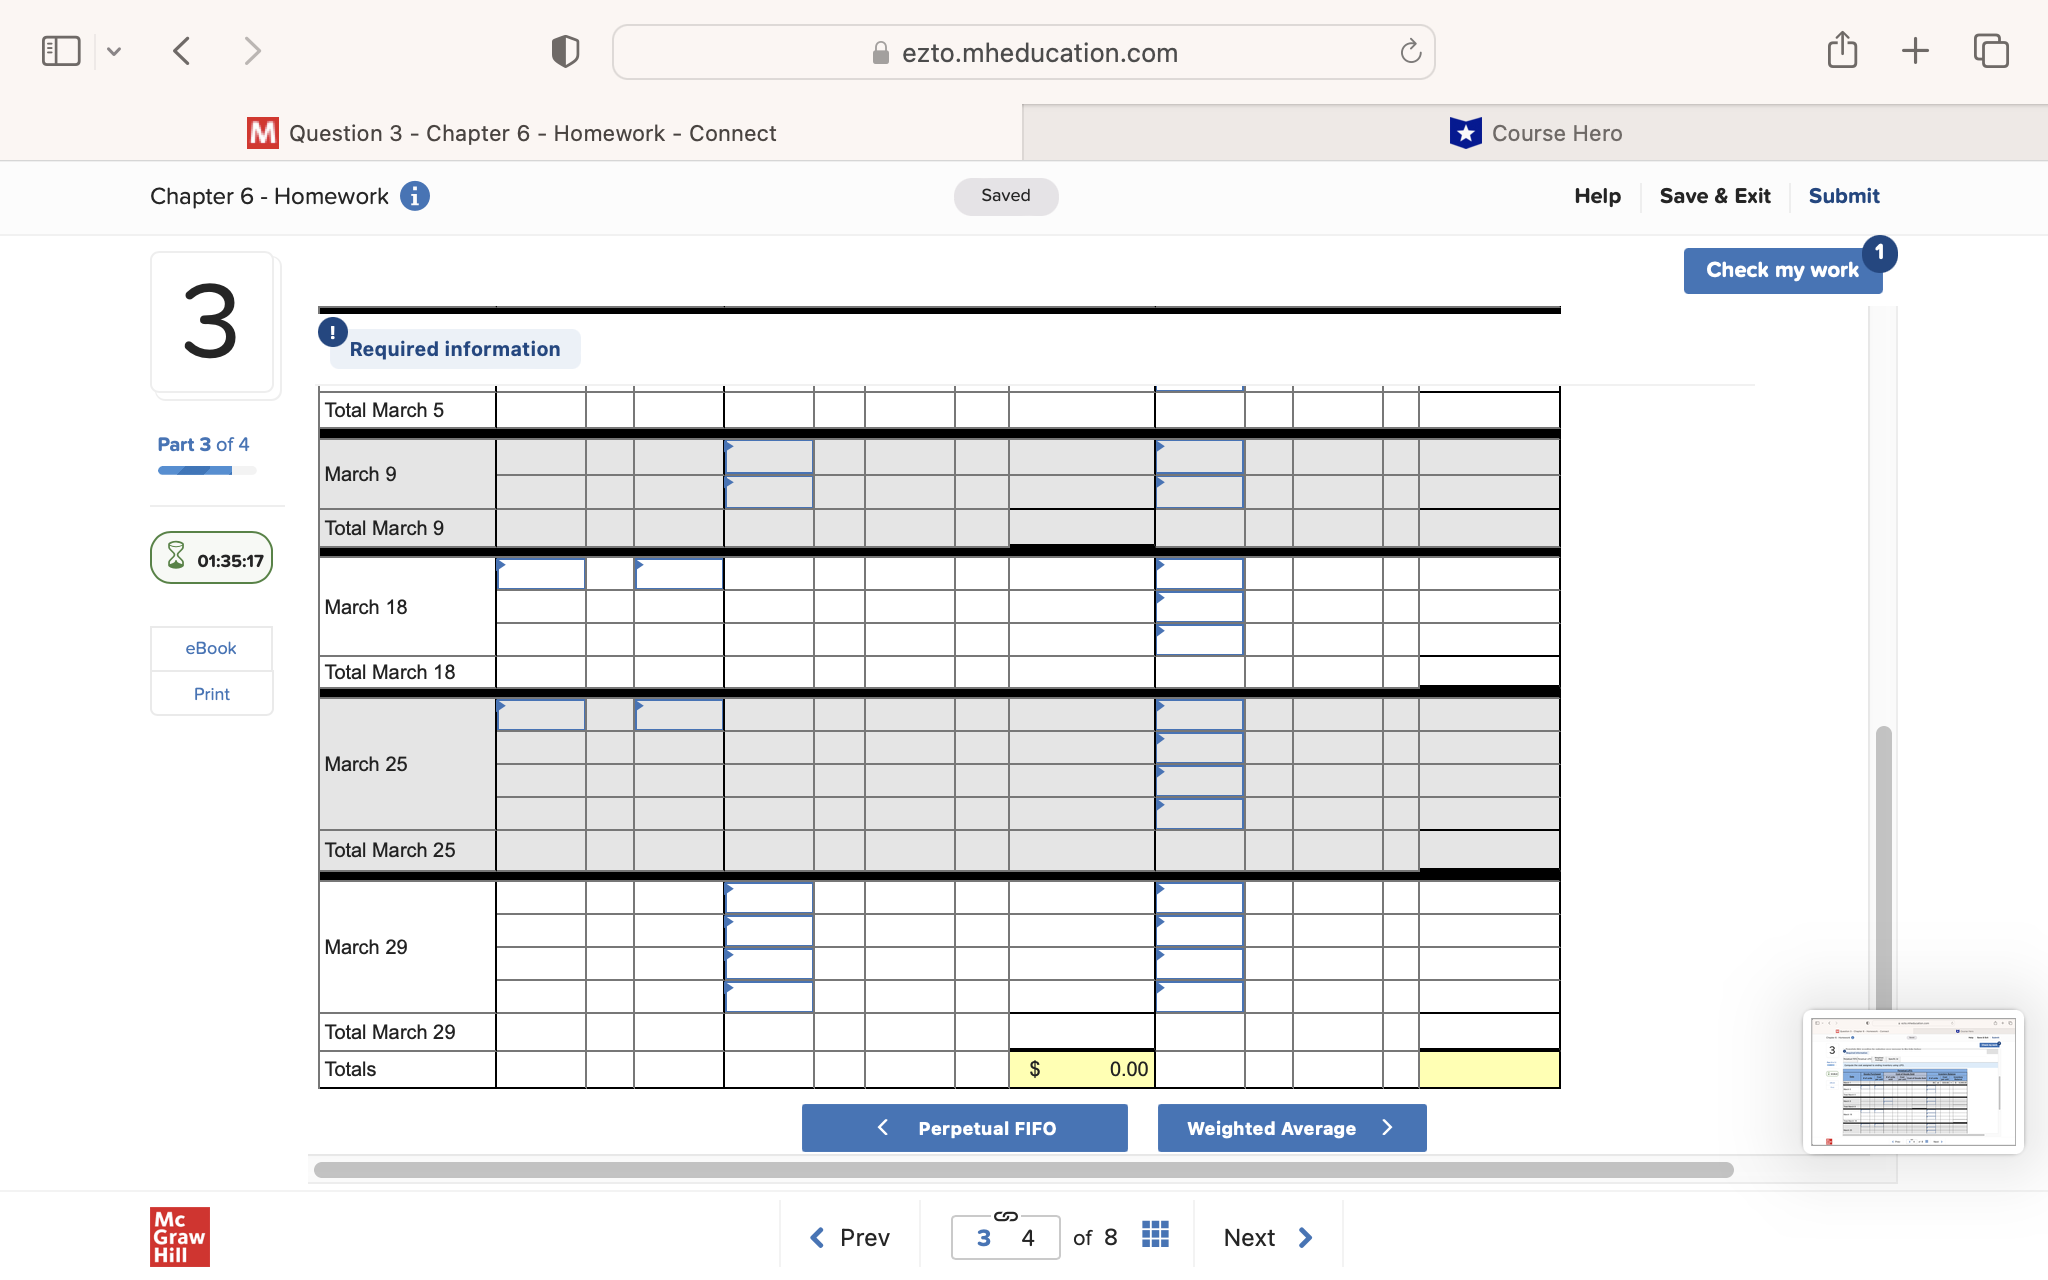2048x1280 pixels.
Task: Open the eBook link
Action: (211, 648)
